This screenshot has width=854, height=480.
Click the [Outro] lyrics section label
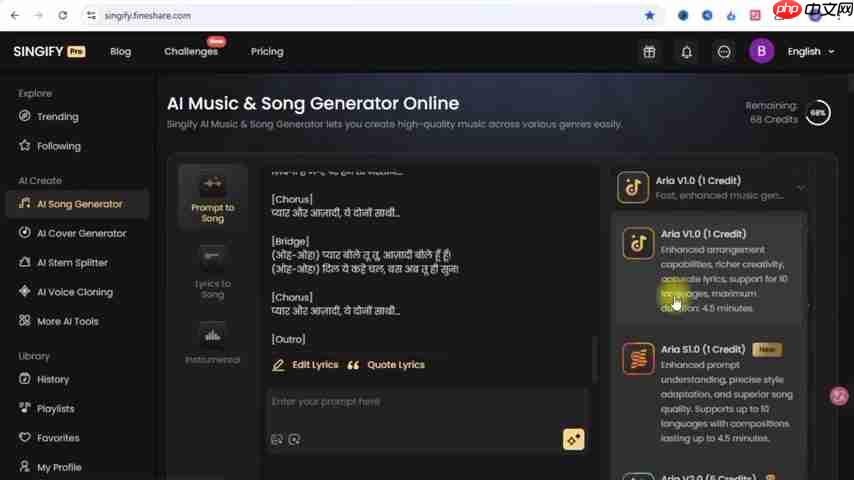pyautogui.click(x=289, y=339)
